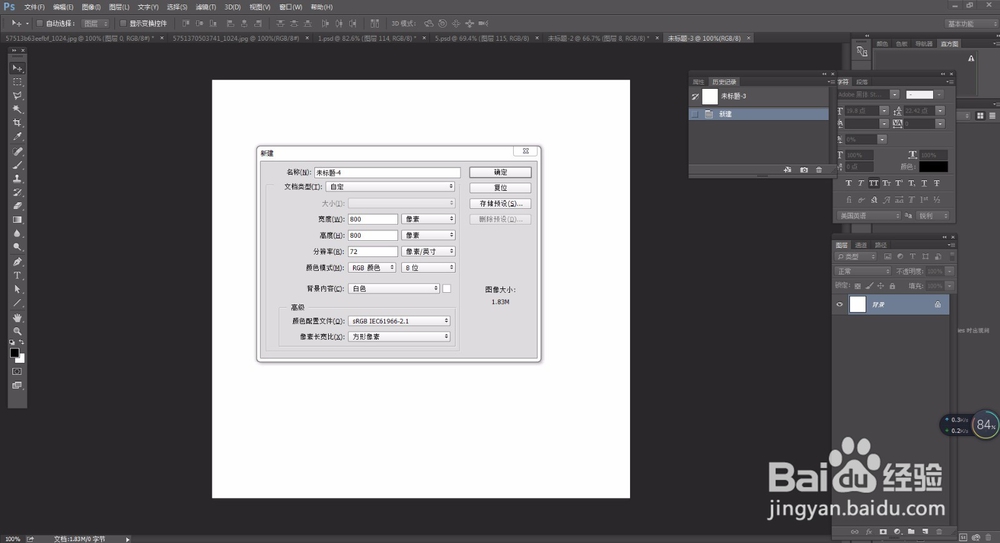Screen dimensions: 1000x543
Task: Click background color swatch in New dialog
Action: coord(446,288)
